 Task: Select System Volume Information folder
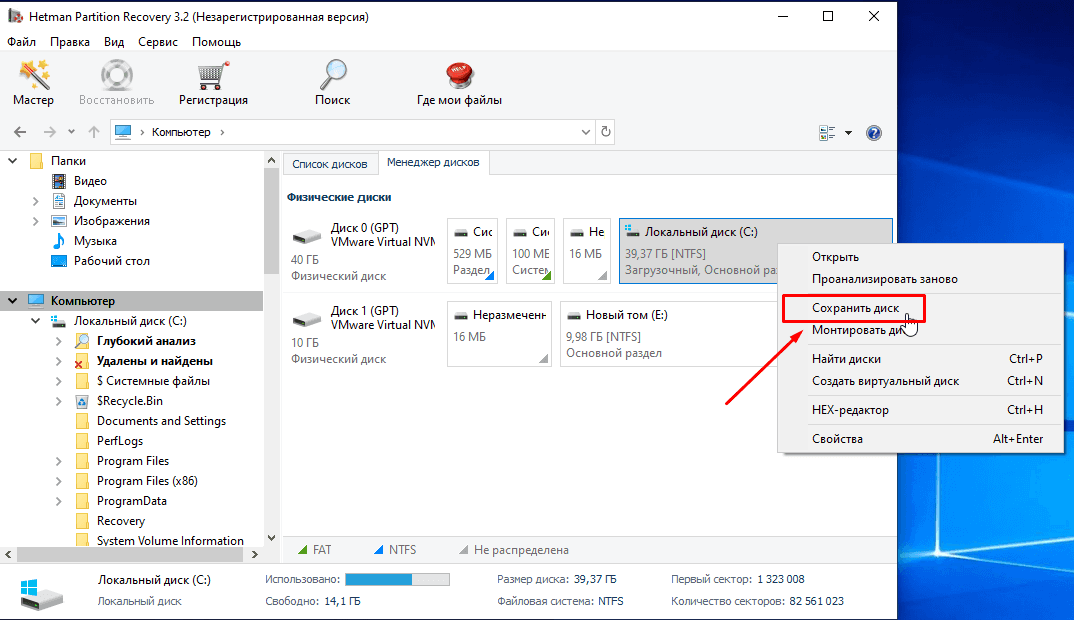click(x=170, y=541)
